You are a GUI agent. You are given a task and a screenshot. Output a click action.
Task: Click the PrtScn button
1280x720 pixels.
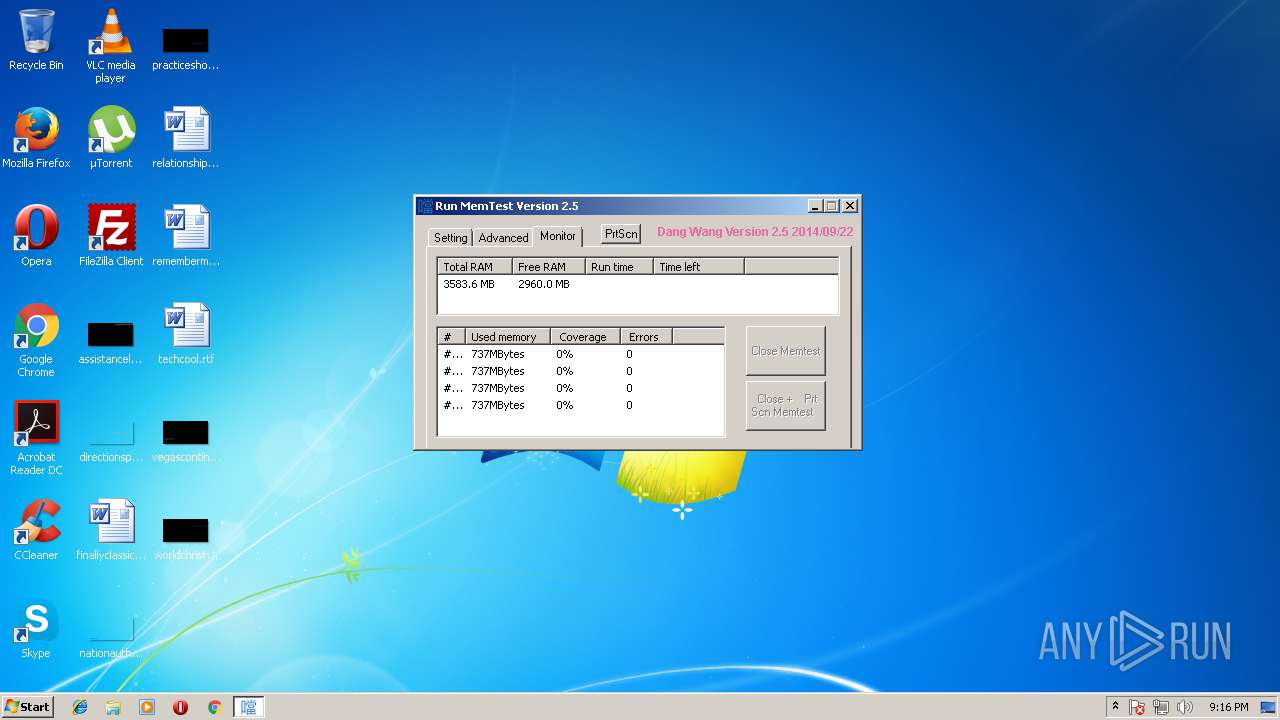(x=621, y=233)
